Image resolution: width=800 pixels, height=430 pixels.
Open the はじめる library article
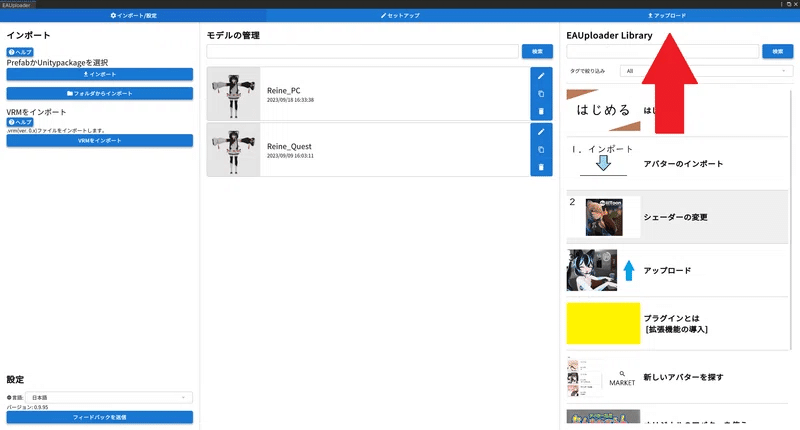pos(677,111)
